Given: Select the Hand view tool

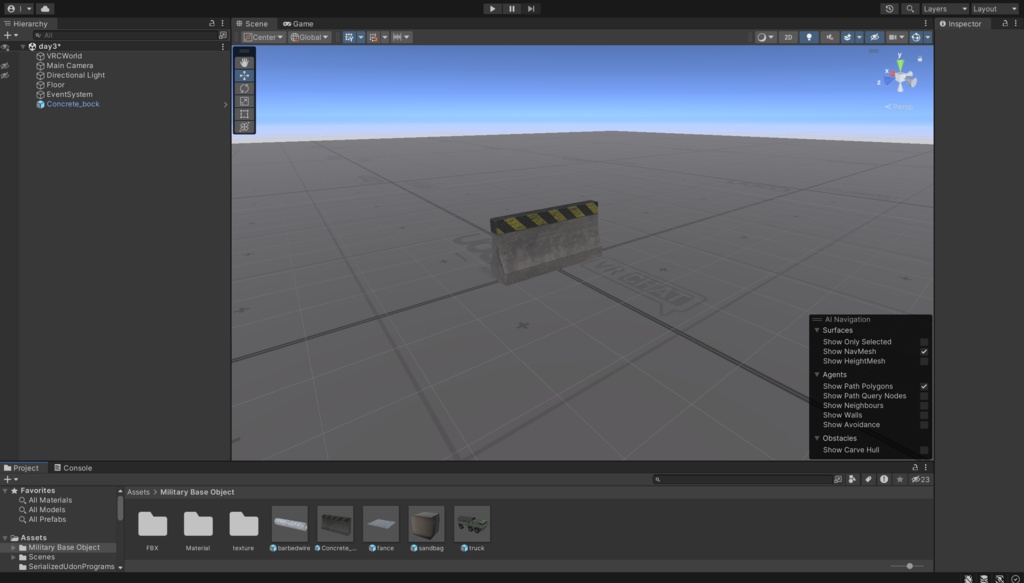Looking at the screenshot, I should point(244,61).
